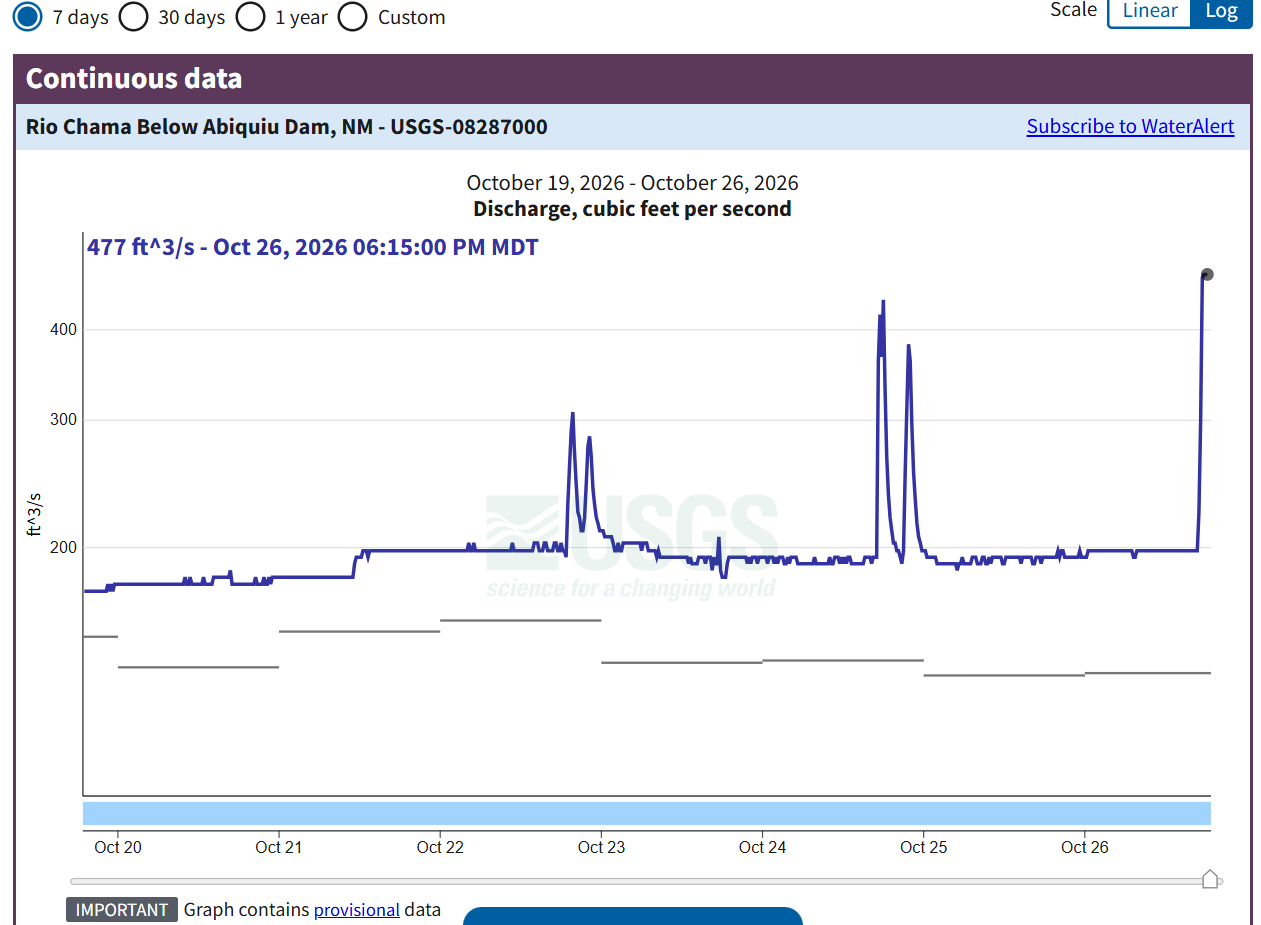Click the Oct 22 axis label
The height and width of the screenshot is (925, 1261).
[440, 847]
